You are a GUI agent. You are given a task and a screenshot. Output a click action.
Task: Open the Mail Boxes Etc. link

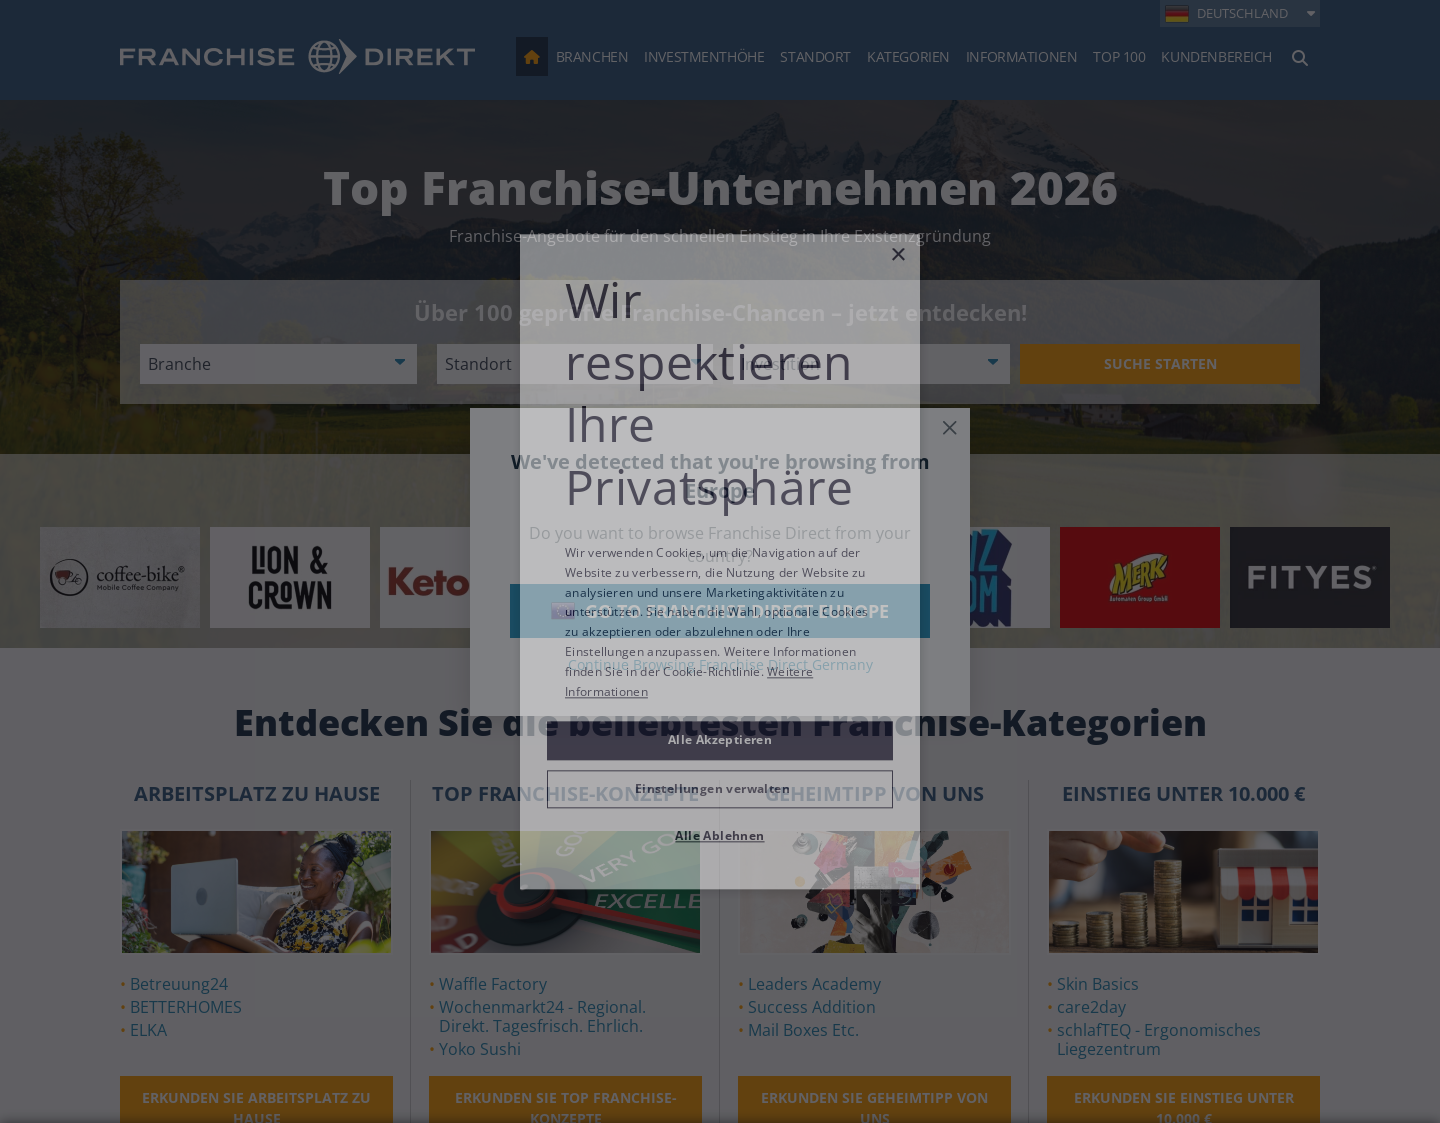pyautogui.click(x=803, y=1030)
